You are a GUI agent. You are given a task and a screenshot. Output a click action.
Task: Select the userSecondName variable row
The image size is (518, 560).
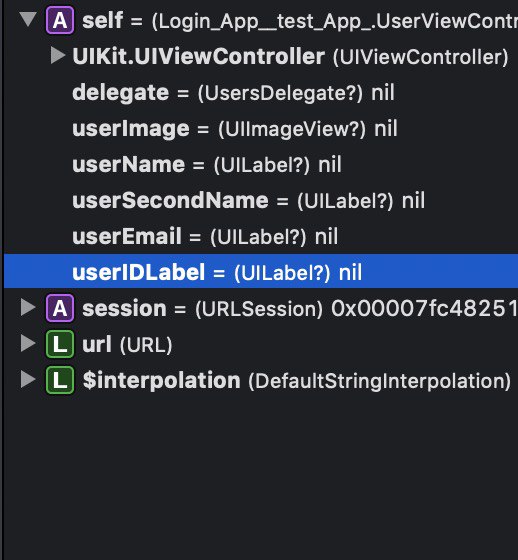coord(261,200)
